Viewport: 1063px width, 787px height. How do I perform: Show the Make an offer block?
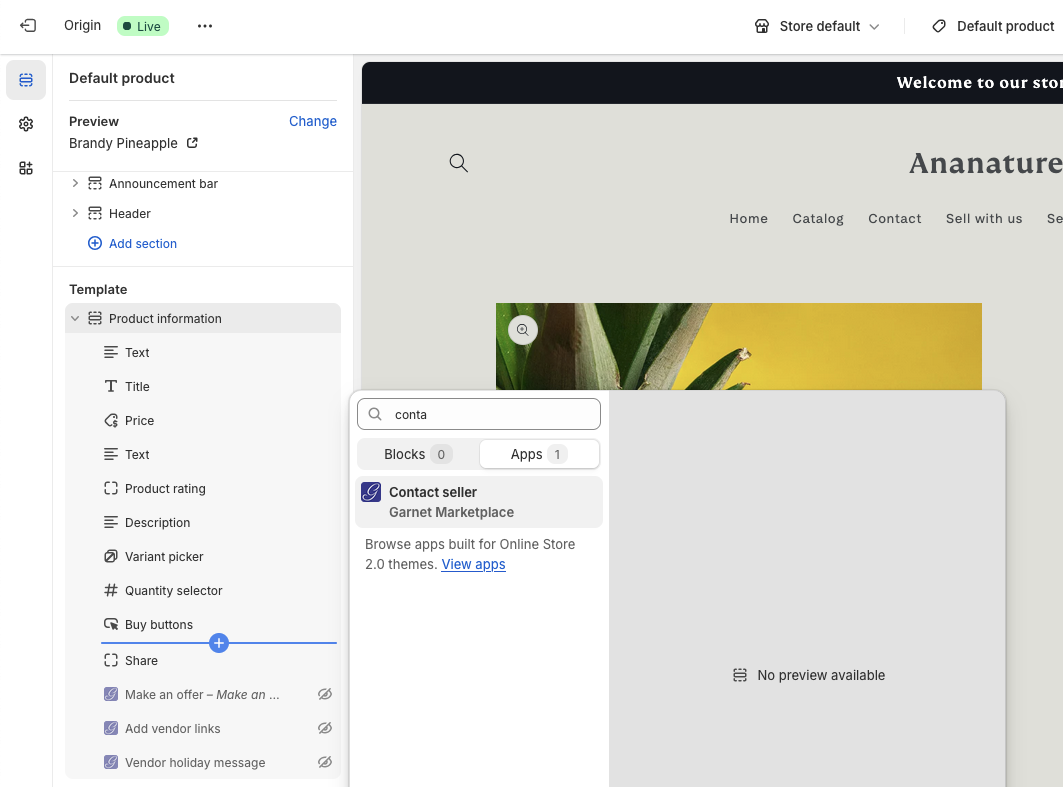[325, 694]
